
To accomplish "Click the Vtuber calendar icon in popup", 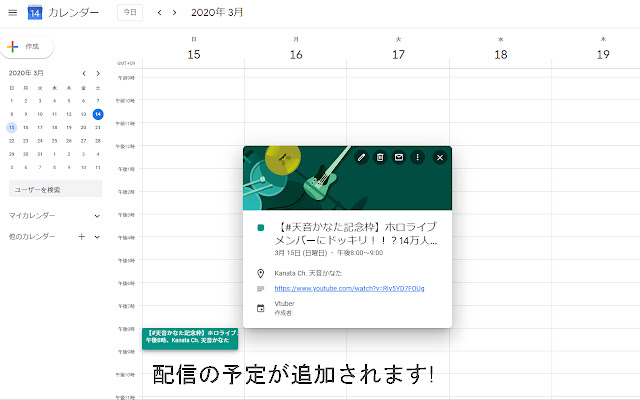I will [260, 308].
